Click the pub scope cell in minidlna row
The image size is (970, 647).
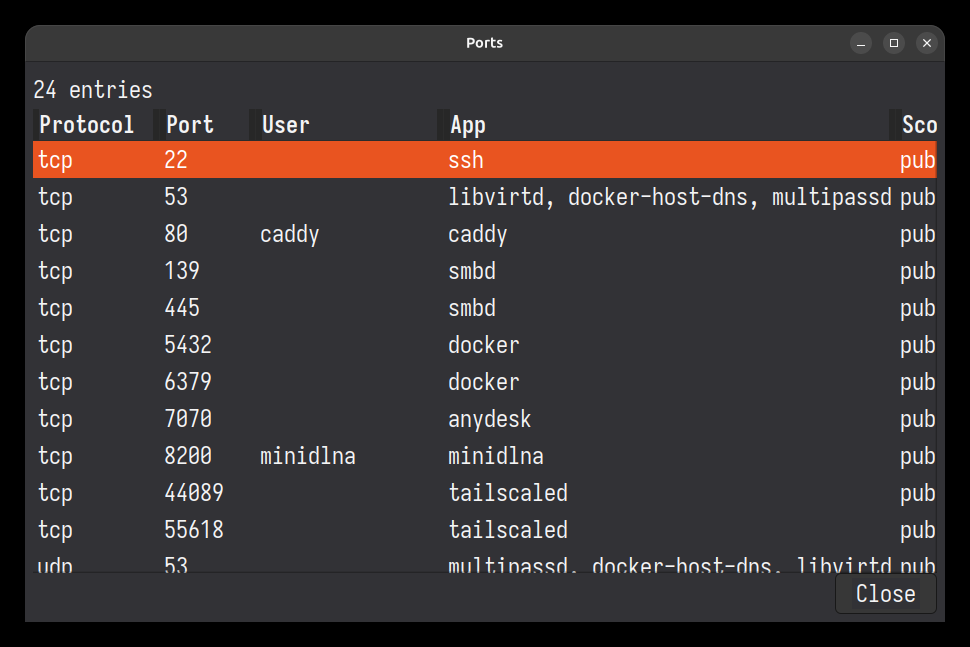[918, 456]
